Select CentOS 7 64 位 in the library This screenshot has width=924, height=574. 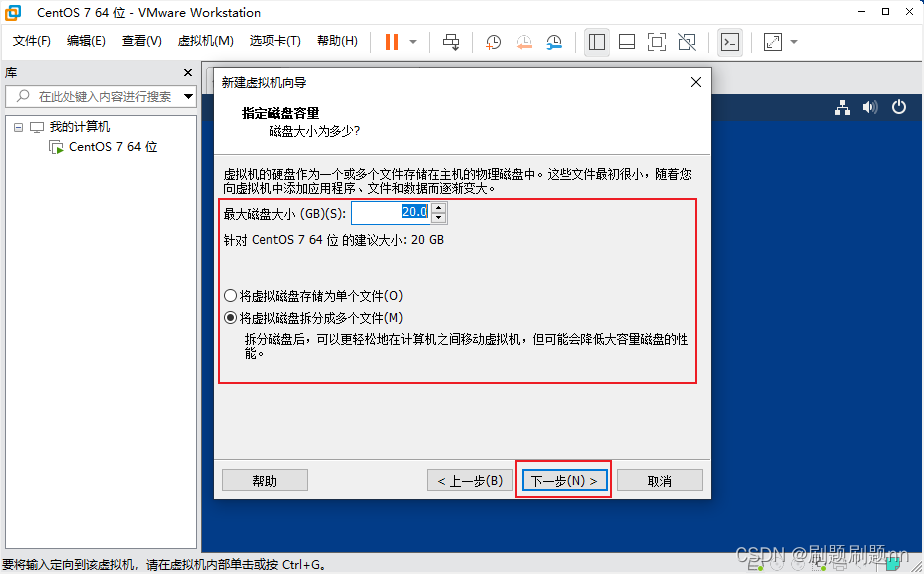tap(113, 147)
